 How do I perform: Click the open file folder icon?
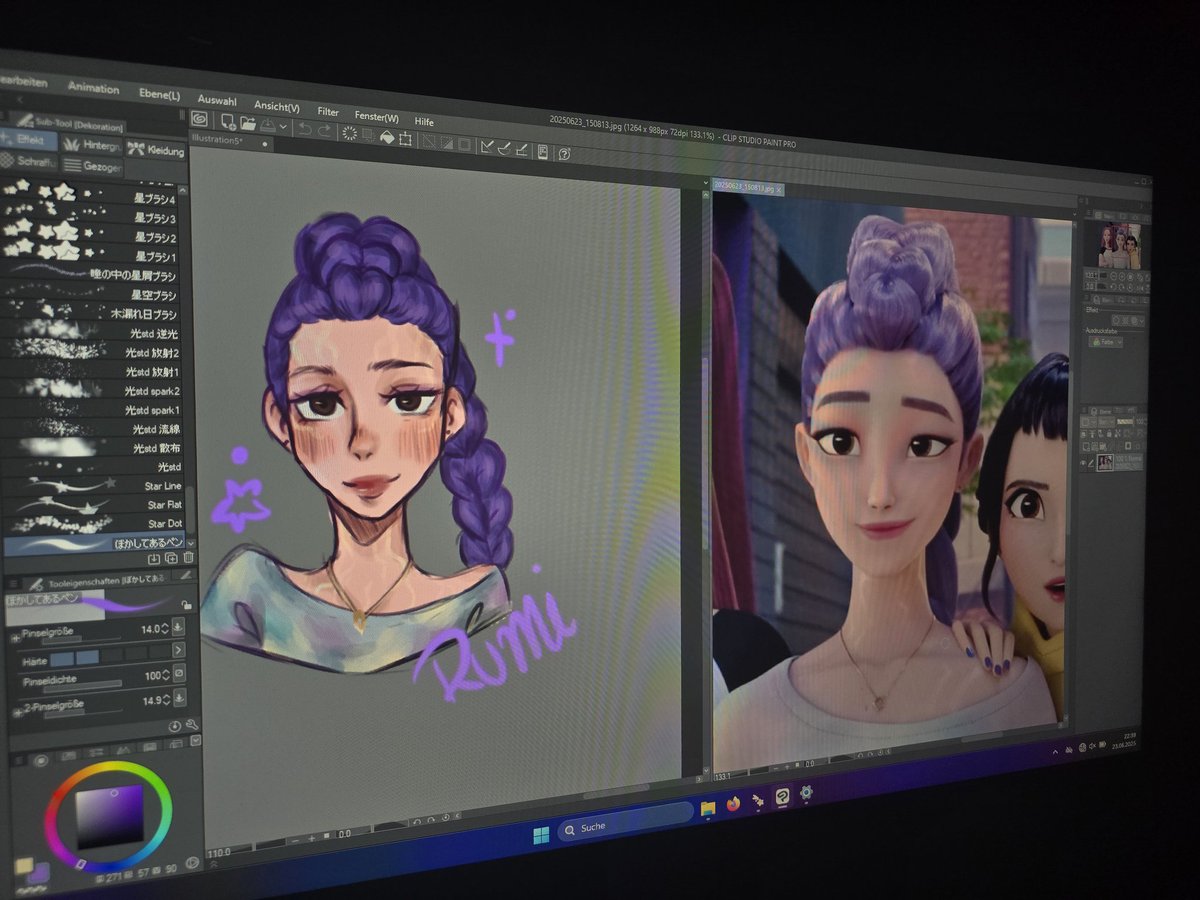click(x=248, y=124)
